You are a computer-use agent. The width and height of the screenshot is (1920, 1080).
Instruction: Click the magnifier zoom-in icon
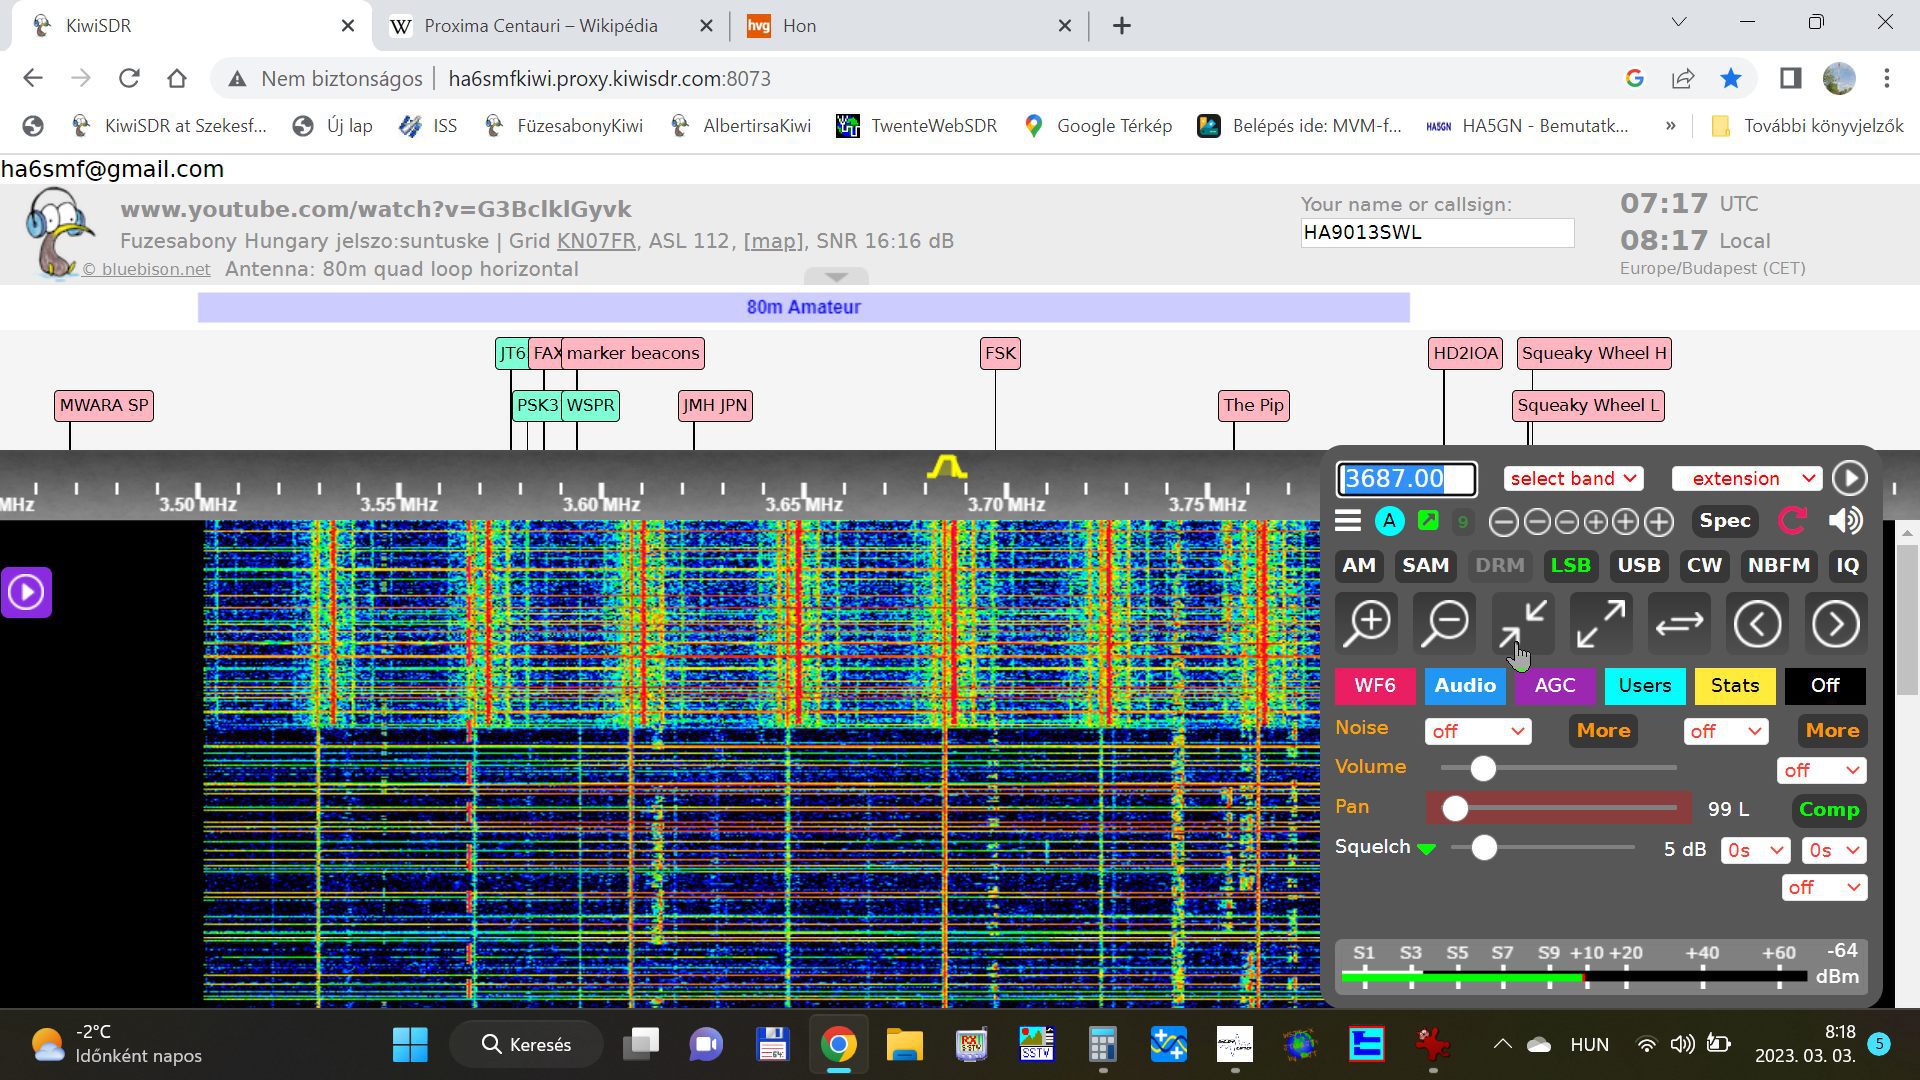tap(1368, 624)
